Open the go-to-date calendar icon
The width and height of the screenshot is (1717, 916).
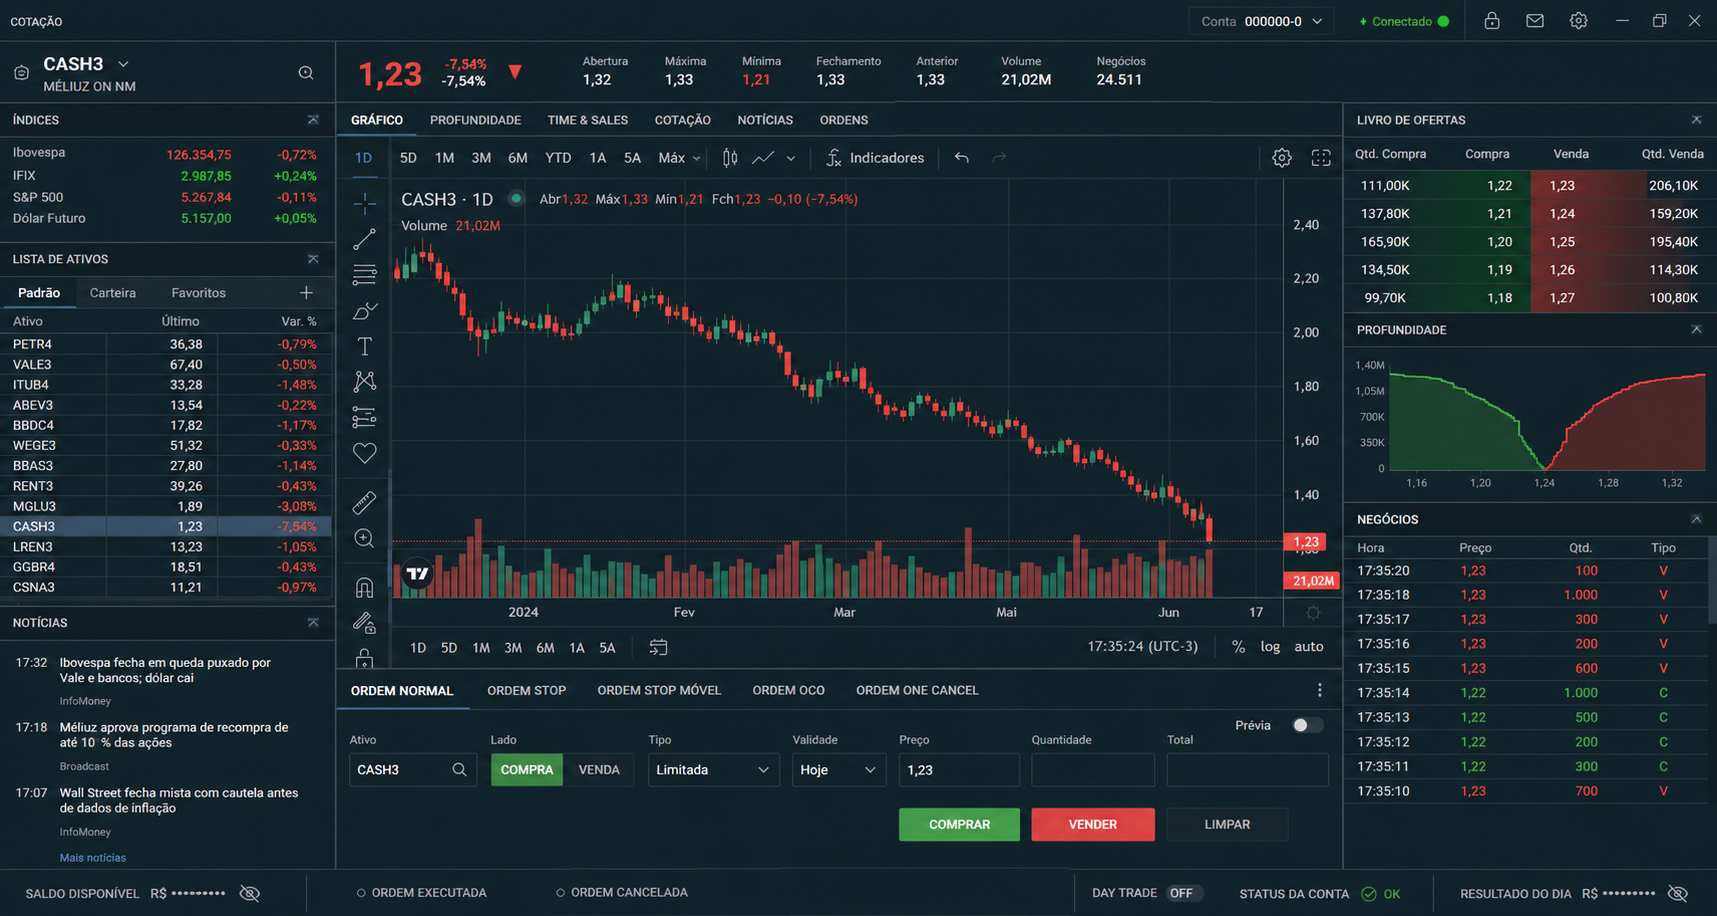click(x=658, y=647)
